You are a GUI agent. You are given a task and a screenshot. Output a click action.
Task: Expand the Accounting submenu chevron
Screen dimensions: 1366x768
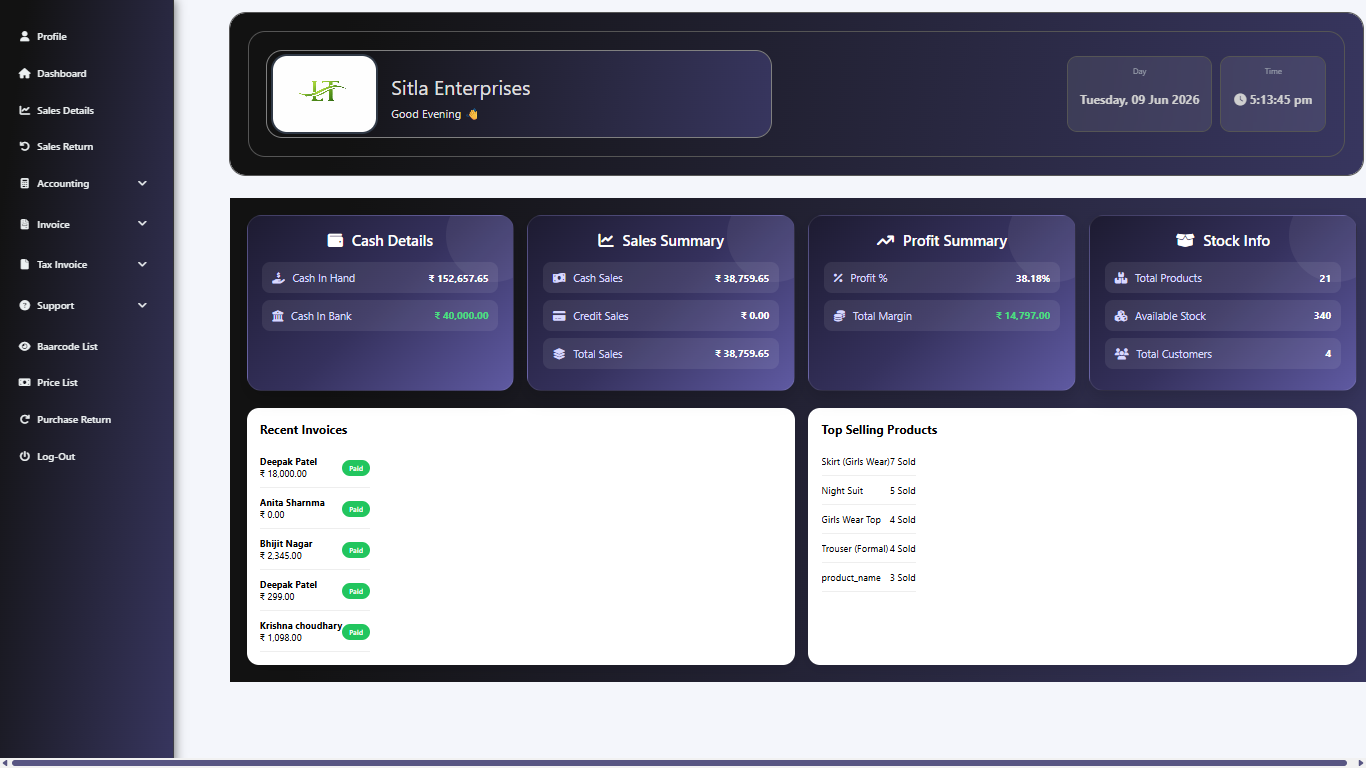click(142, 183)
